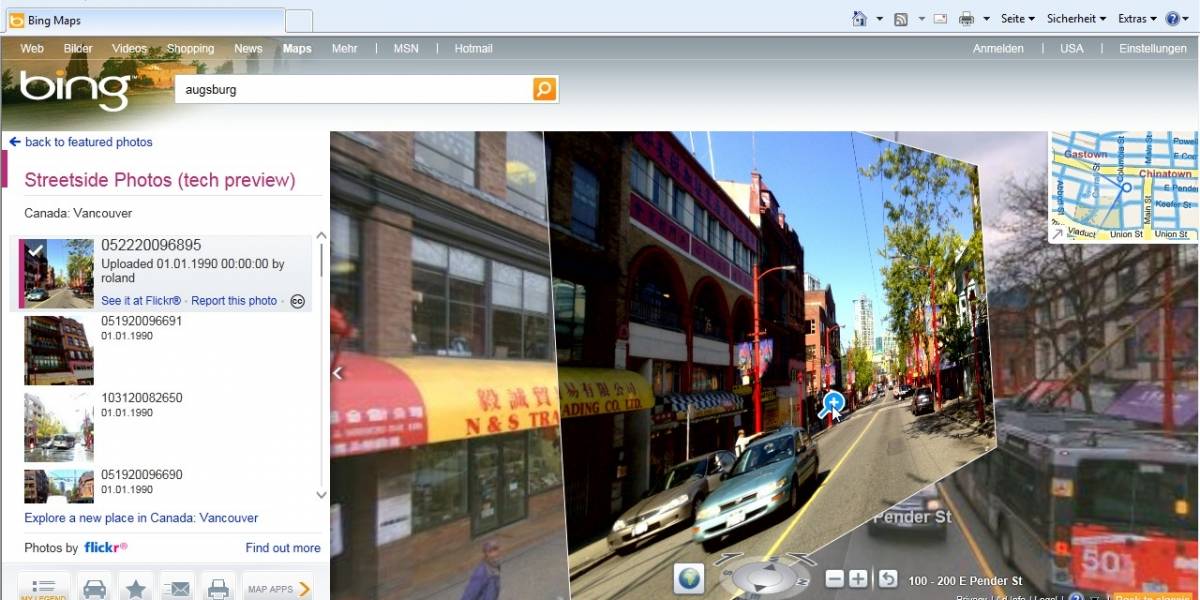This screenshot has width=1200, height=600.
Task: Click the zoom magnifier cursor on street
Action: [x=832, y=405]
